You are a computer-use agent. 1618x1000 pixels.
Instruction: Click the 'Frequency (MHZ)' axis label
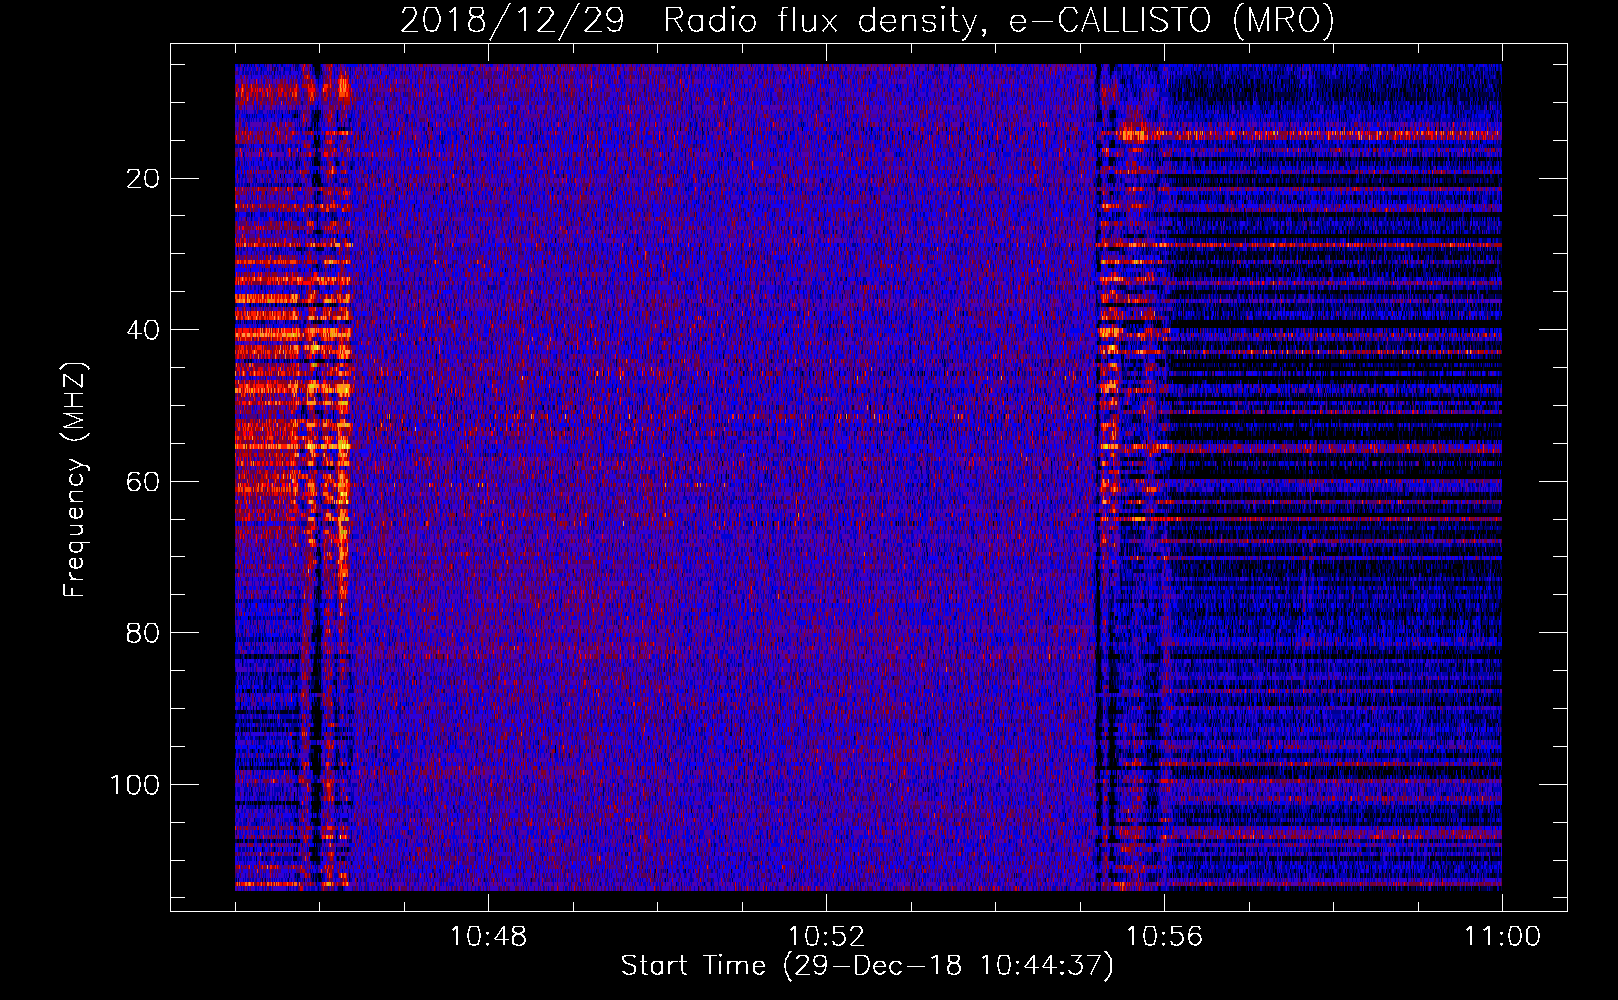click(75, 479)
